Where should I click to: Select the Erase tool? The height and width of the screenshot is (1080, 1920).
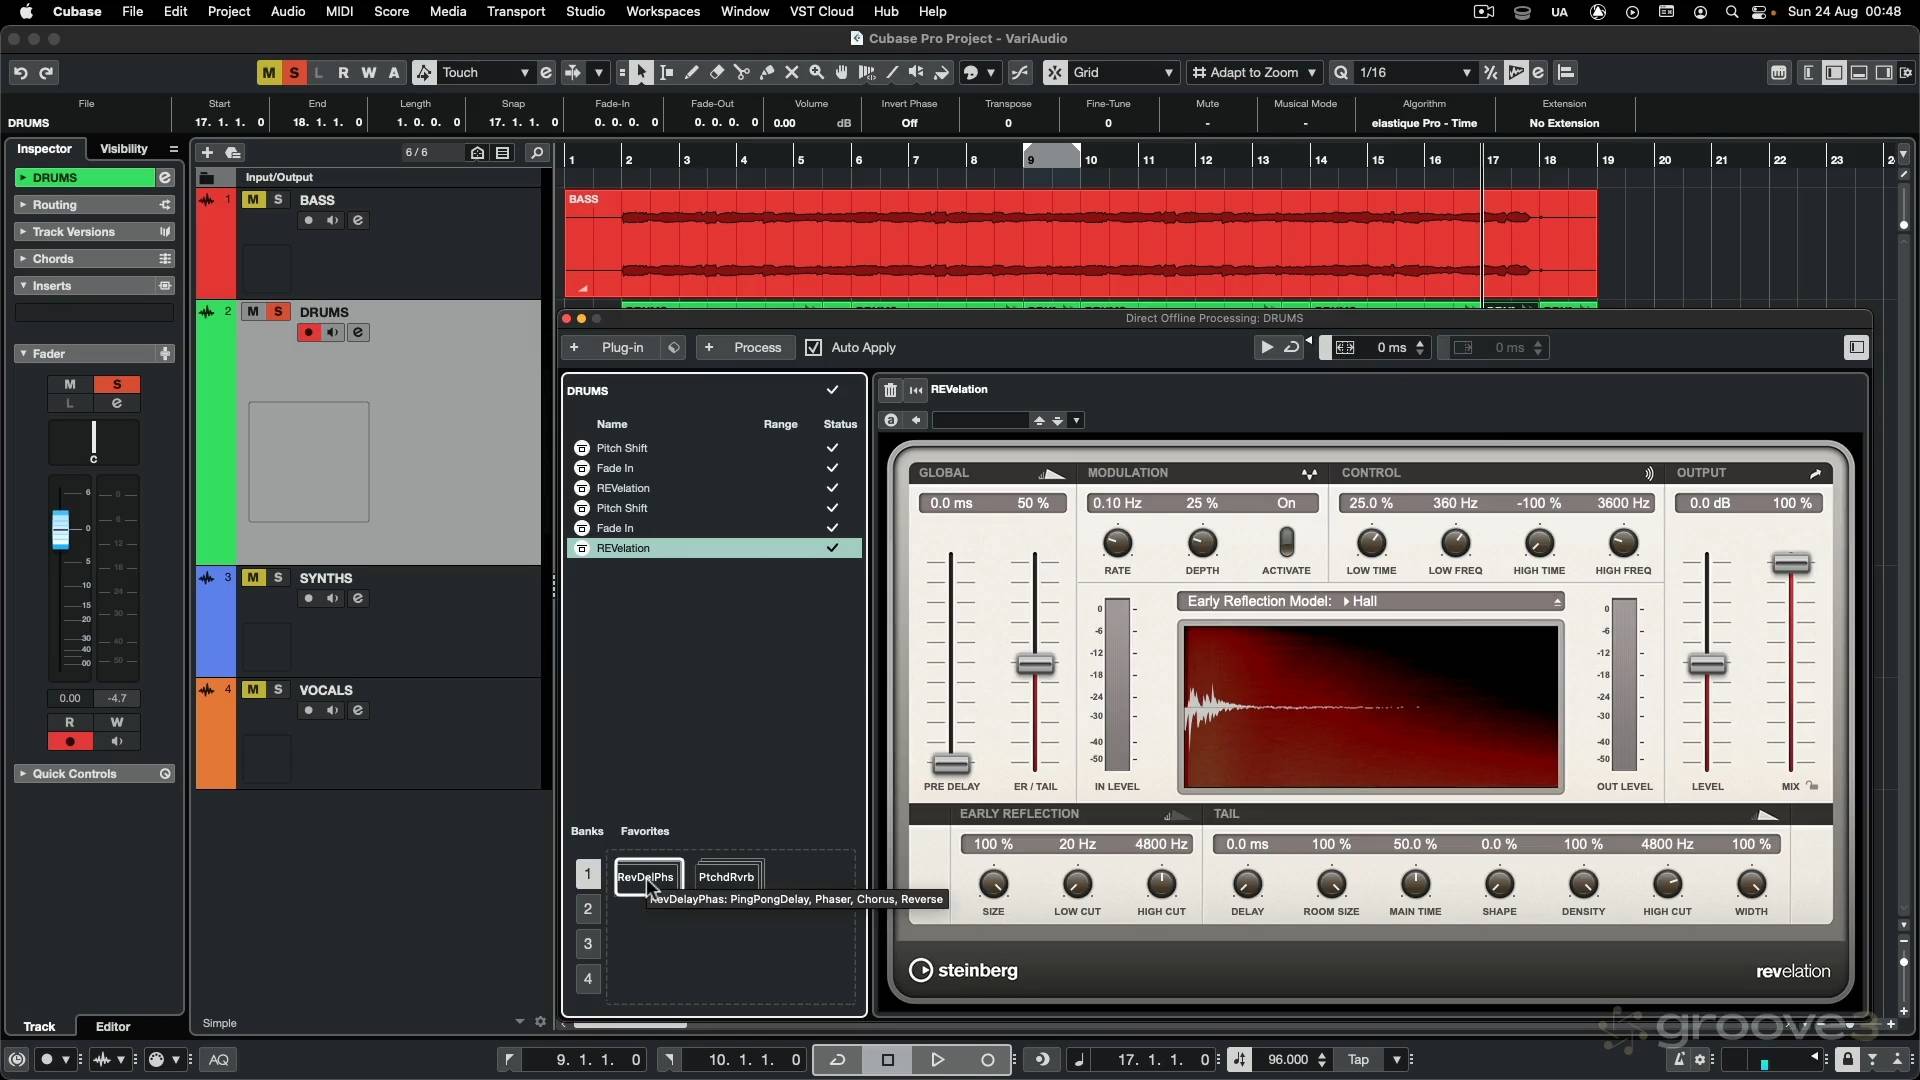[717, 72]
